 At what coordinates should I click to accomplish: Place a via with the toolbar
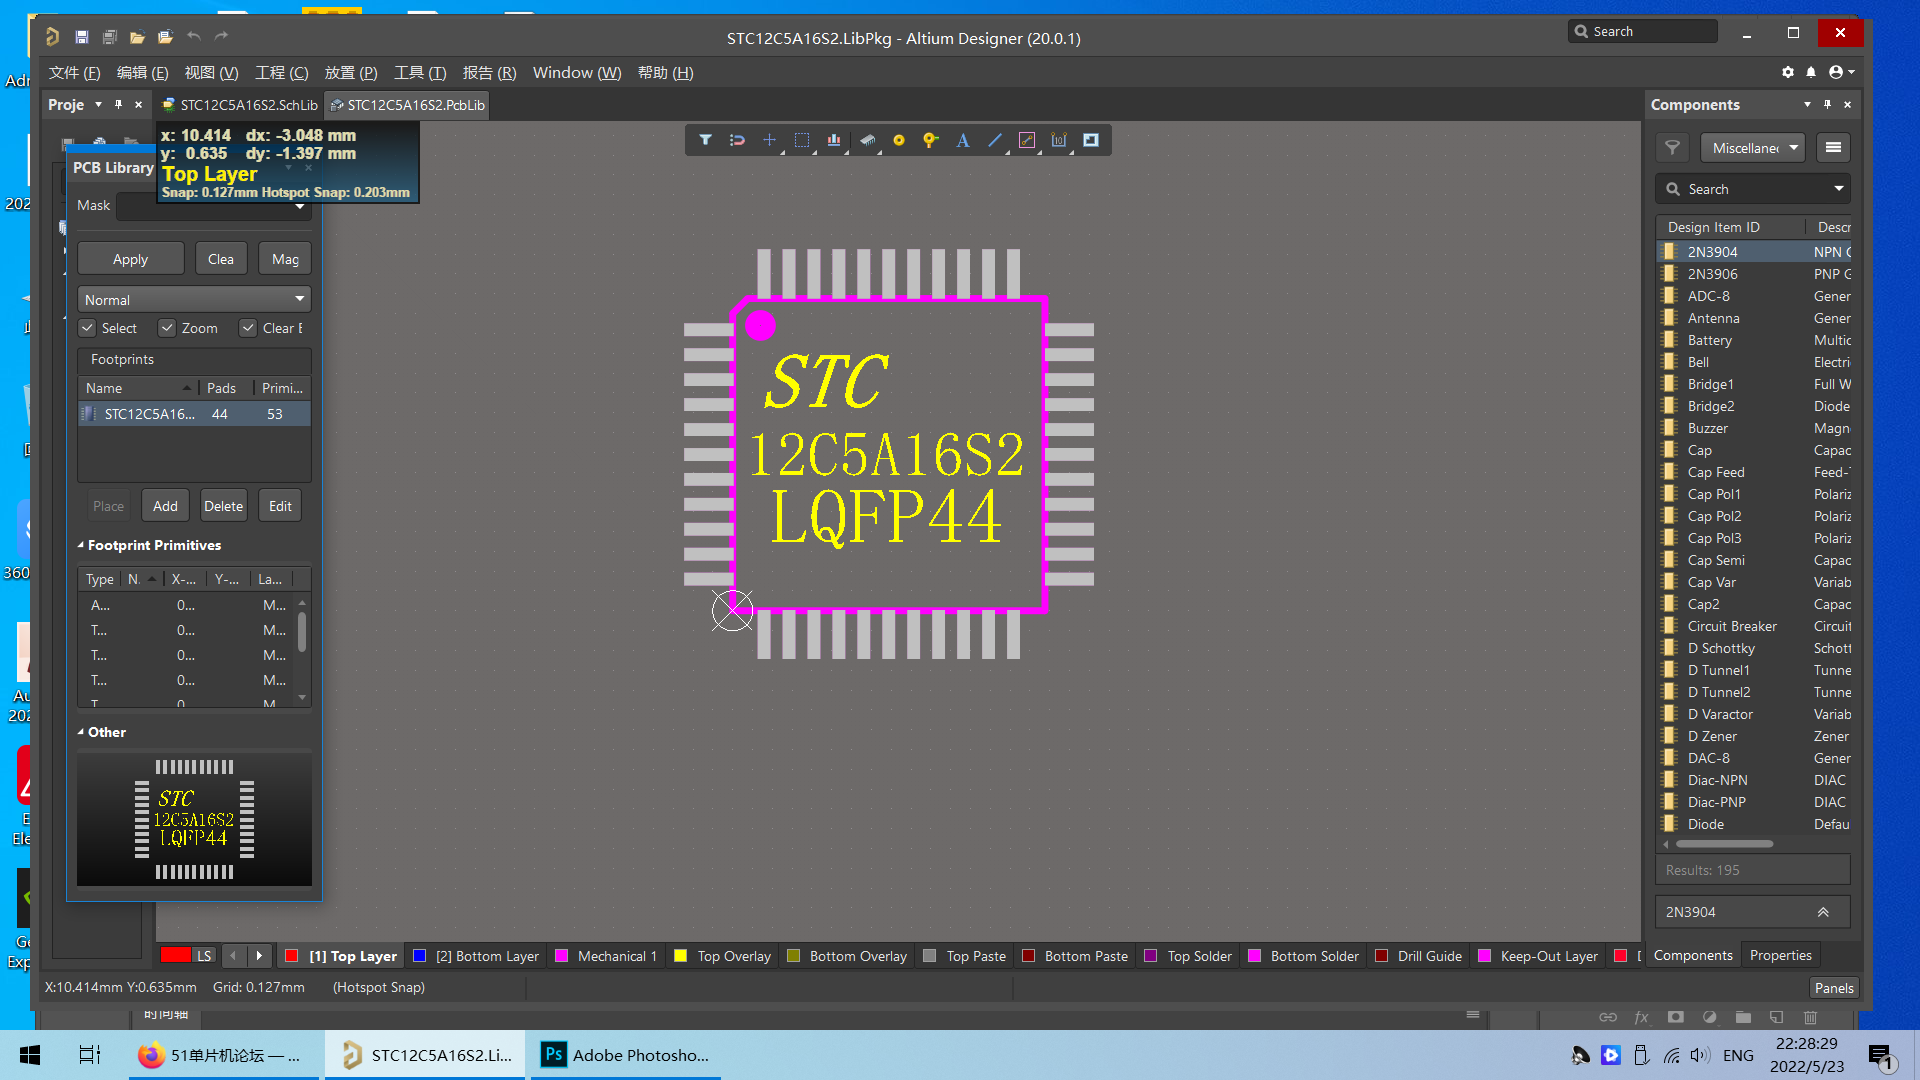point(931,140)
